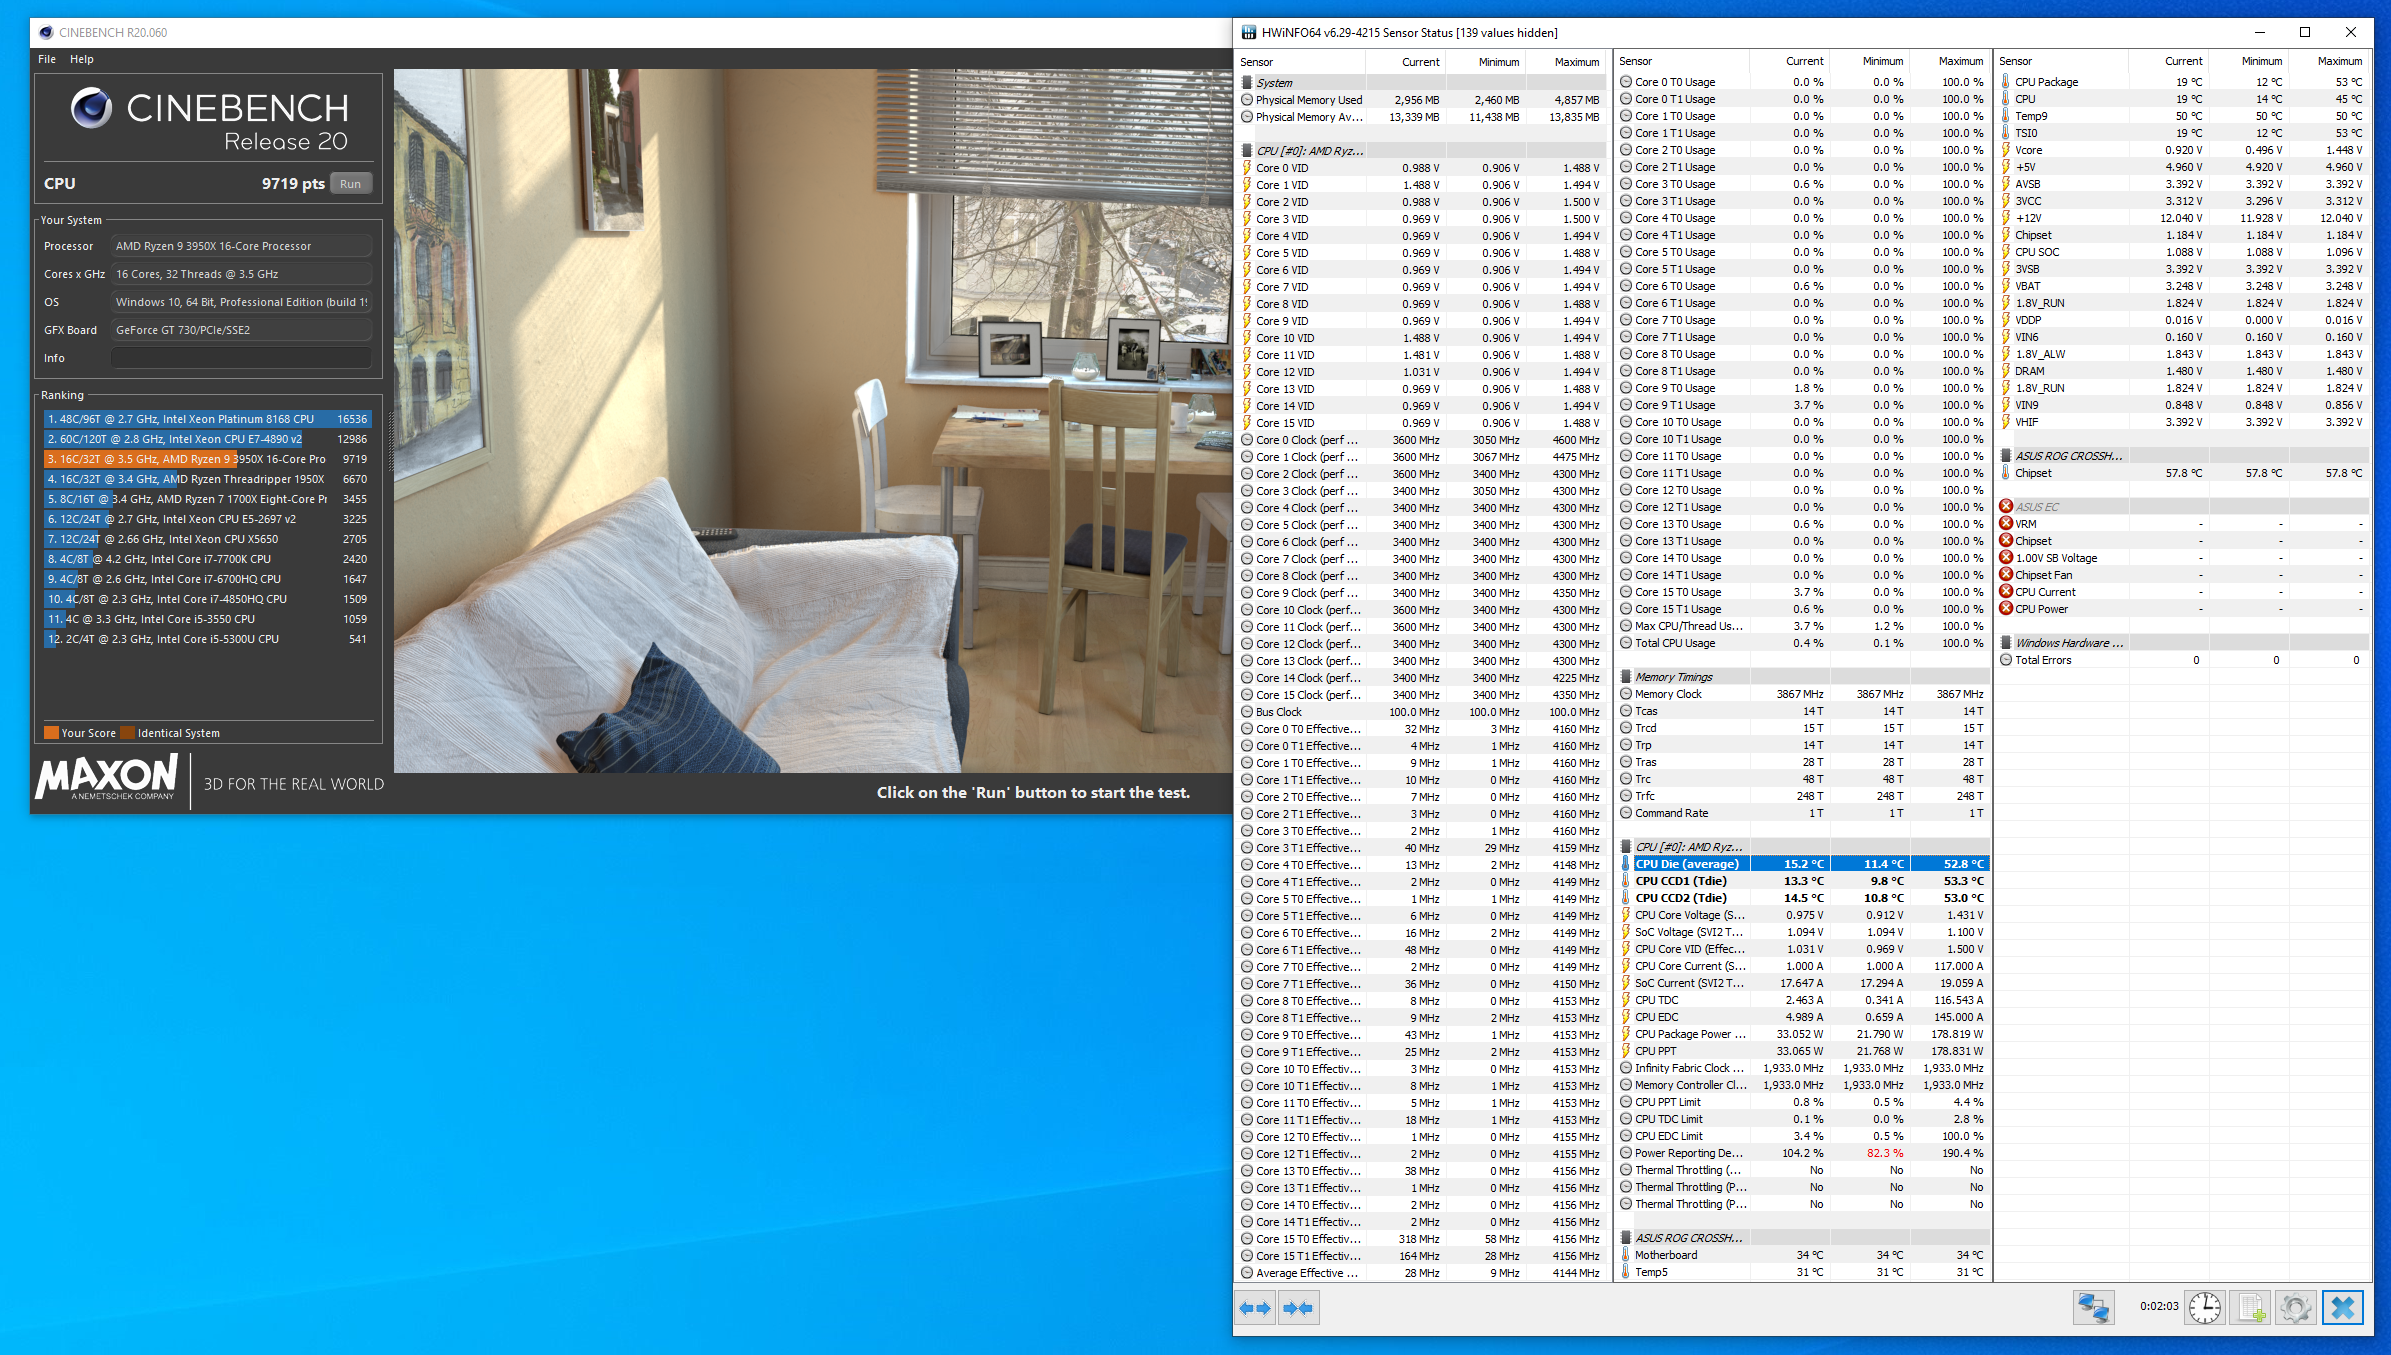Click GFX Board GeForce GT 730 field
2391x1355 pixels.
(241, 330)
